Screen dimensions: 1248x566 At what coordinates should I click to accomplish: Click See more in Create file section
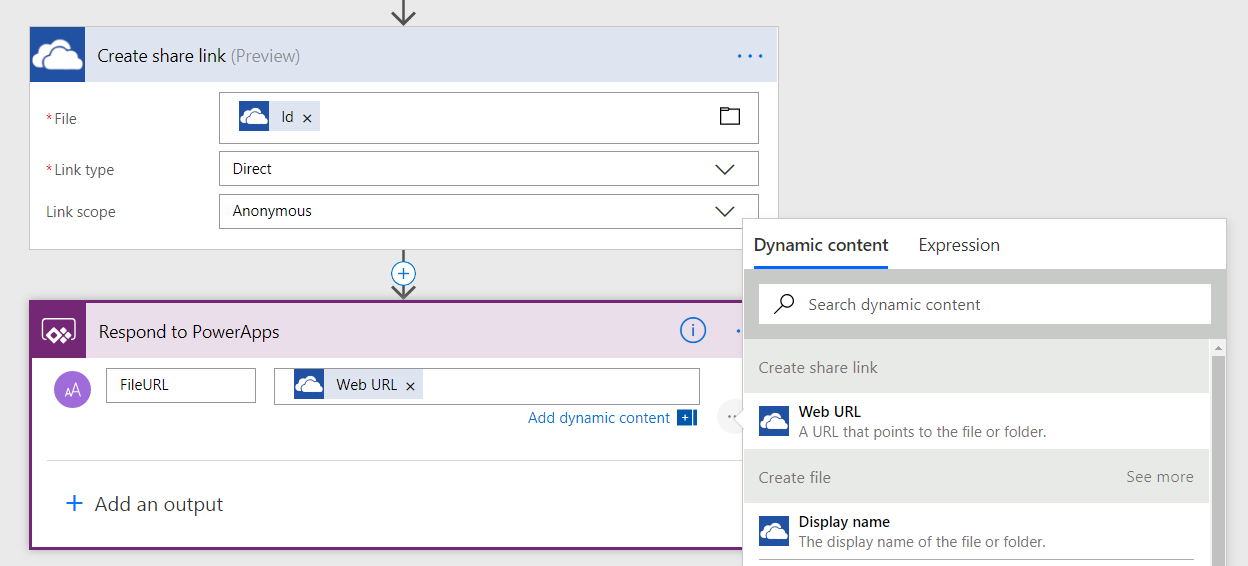pyautogui.click(x=1159, y=477)
